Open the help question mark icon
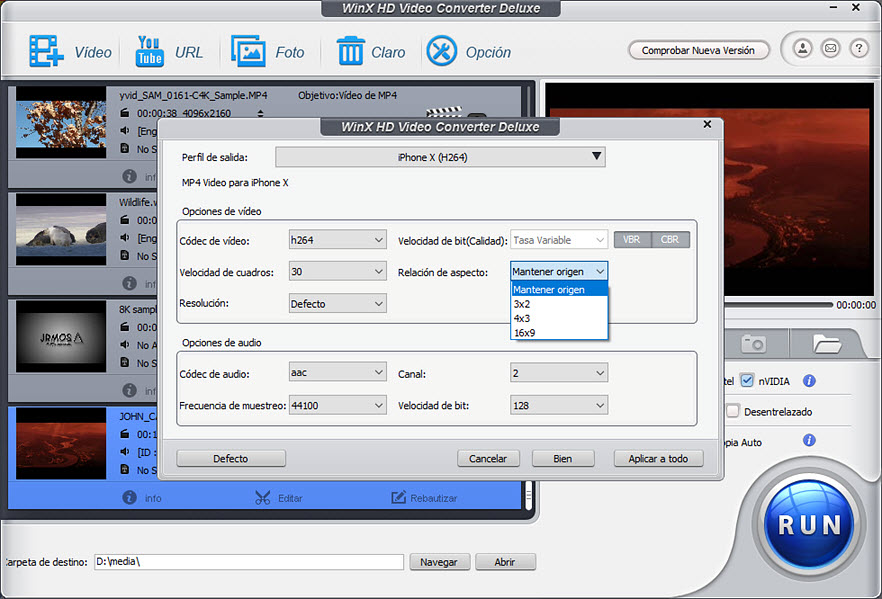882x599 pixels. [858, 48]
